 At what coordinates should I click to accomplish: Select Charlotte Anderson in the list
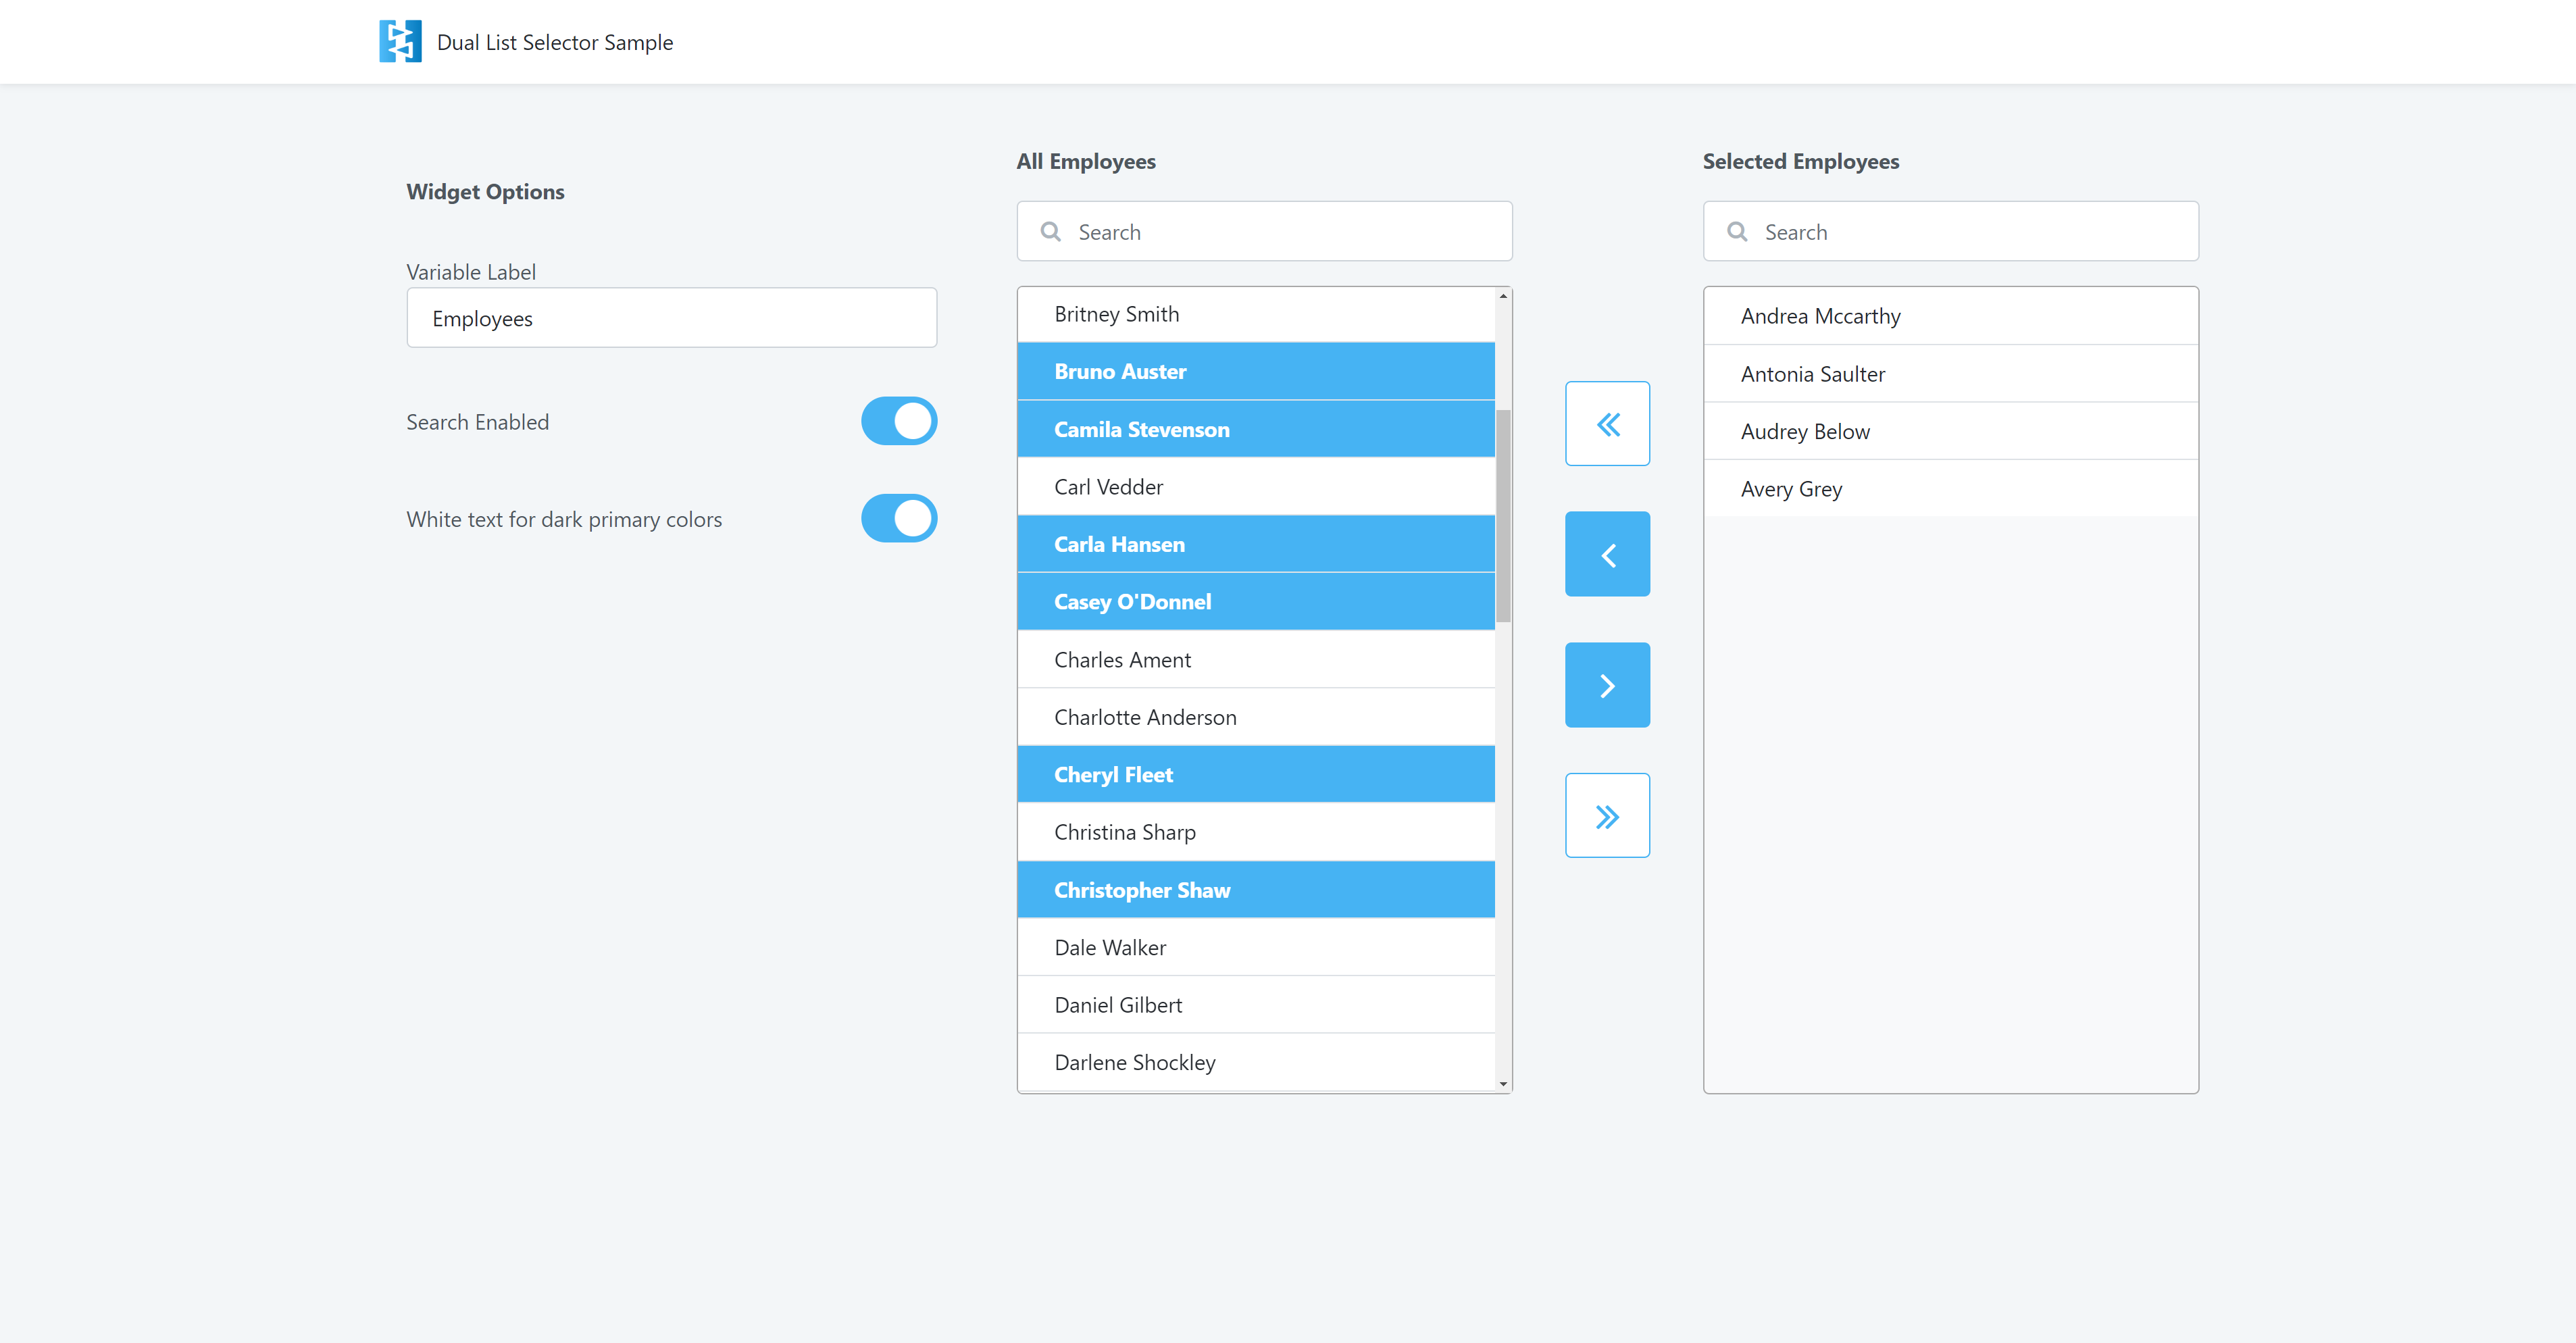[1255, 717]
